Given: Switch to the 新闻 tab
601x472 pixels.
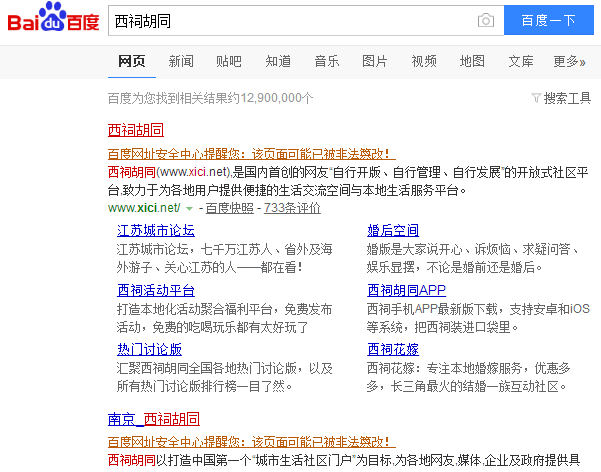Looking at the screenshot, I should pos(181,62).
